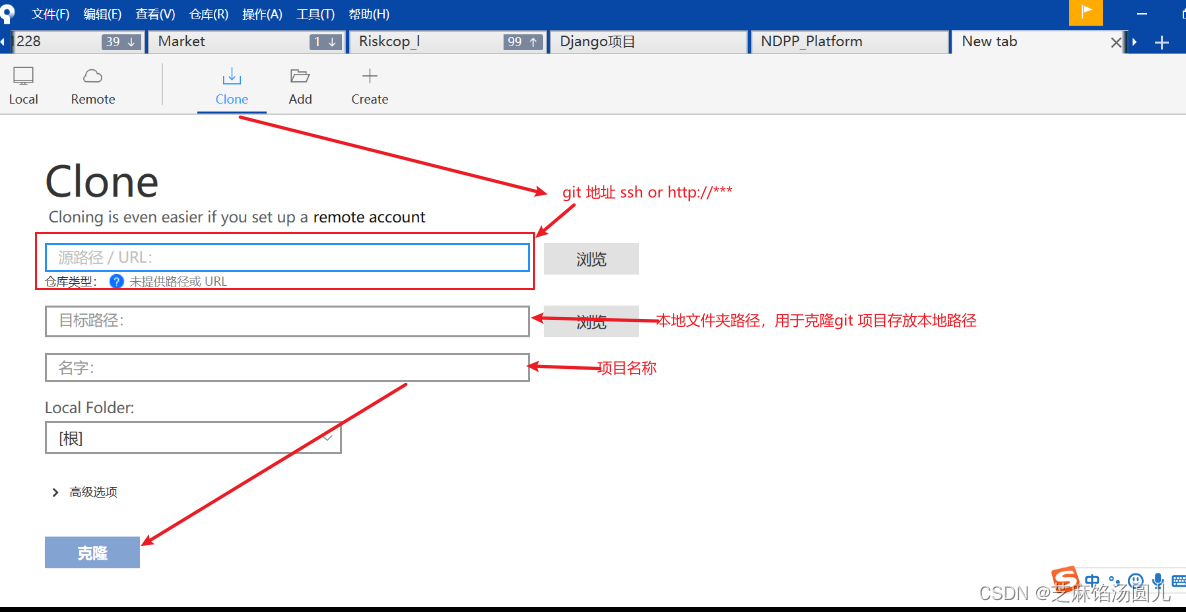1186x612 pixels.
Task: Click the voice input microphone icon
Action: click(1157, 580)
